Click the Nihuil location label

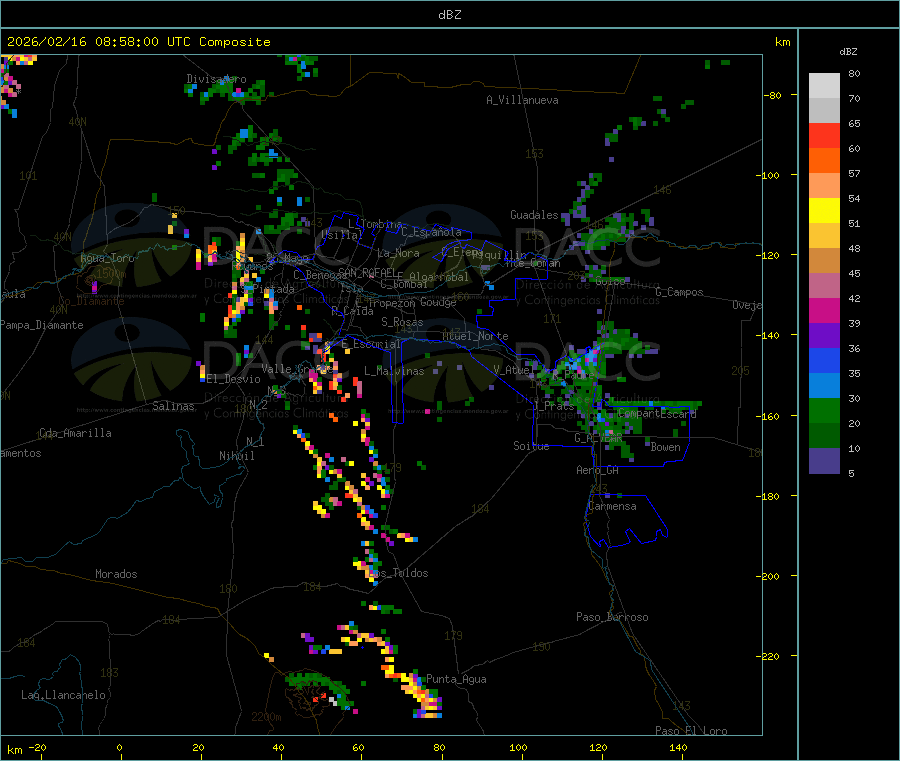[x=237, y=456]
